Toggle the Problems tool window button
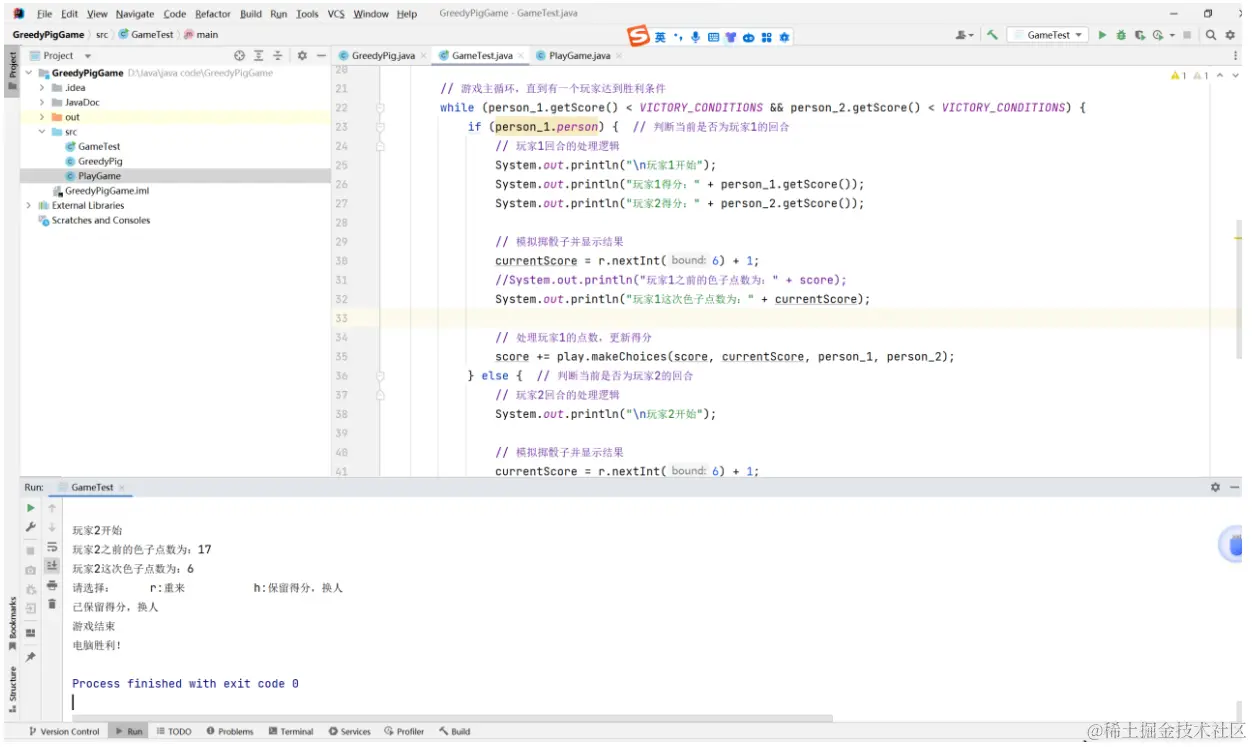 (x=231, y=731)
